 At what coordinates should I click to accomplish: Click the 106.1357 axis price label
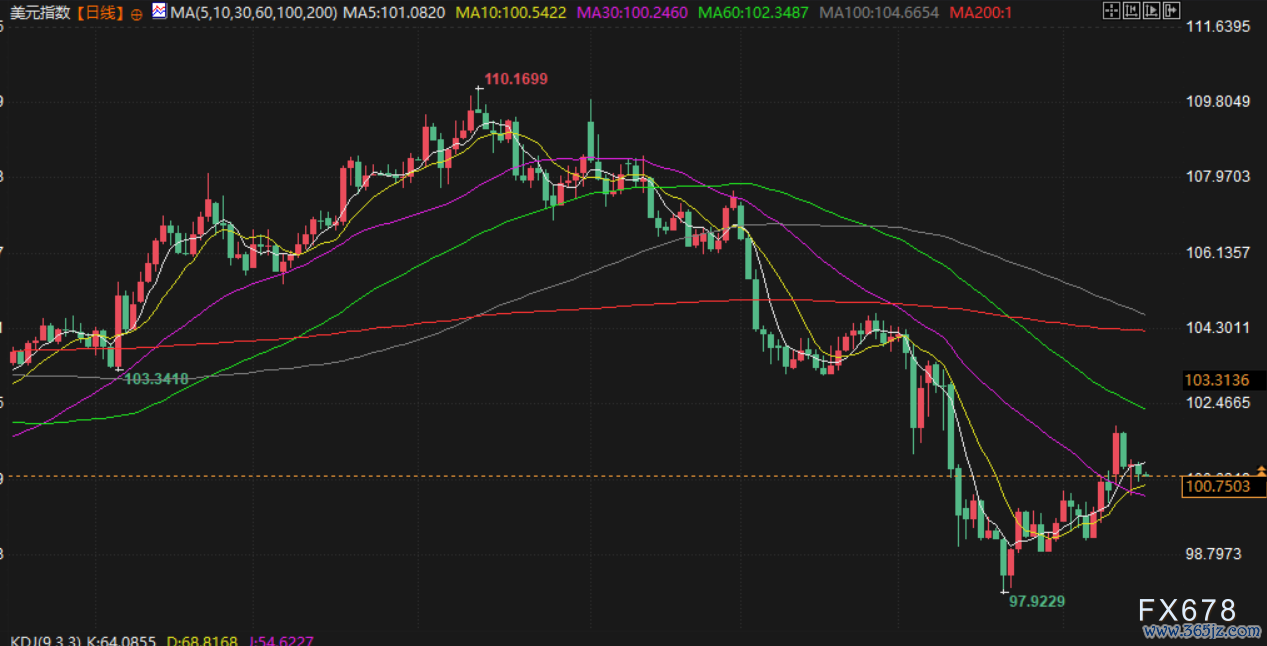[1218, 252]
